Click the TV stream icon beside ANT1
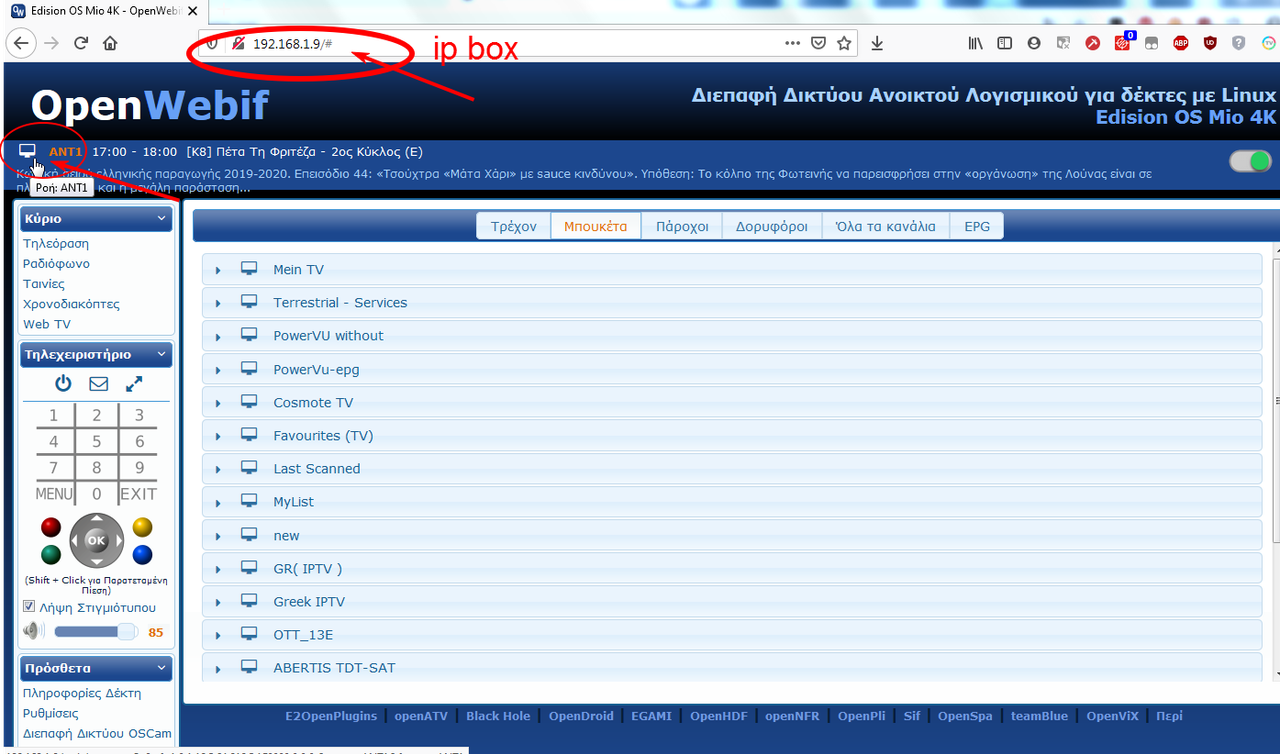Viewport: 1280px width, 754px height. coord(27,151)
